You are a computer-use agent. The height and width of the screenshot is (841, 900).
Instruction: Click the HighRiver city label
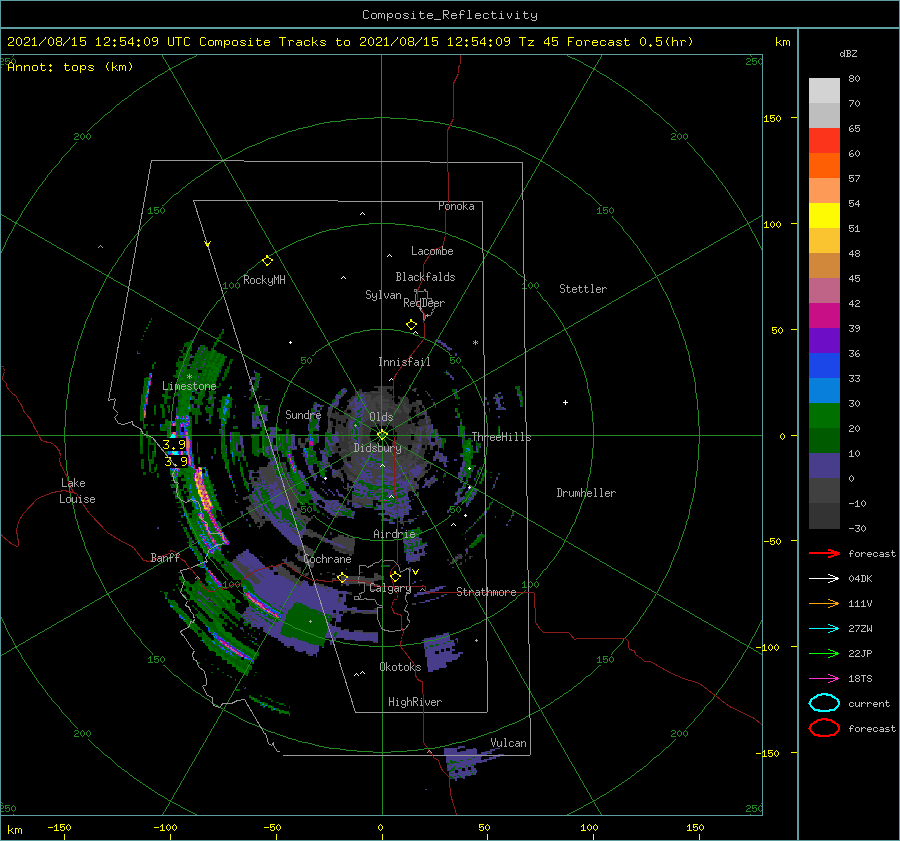415,702
